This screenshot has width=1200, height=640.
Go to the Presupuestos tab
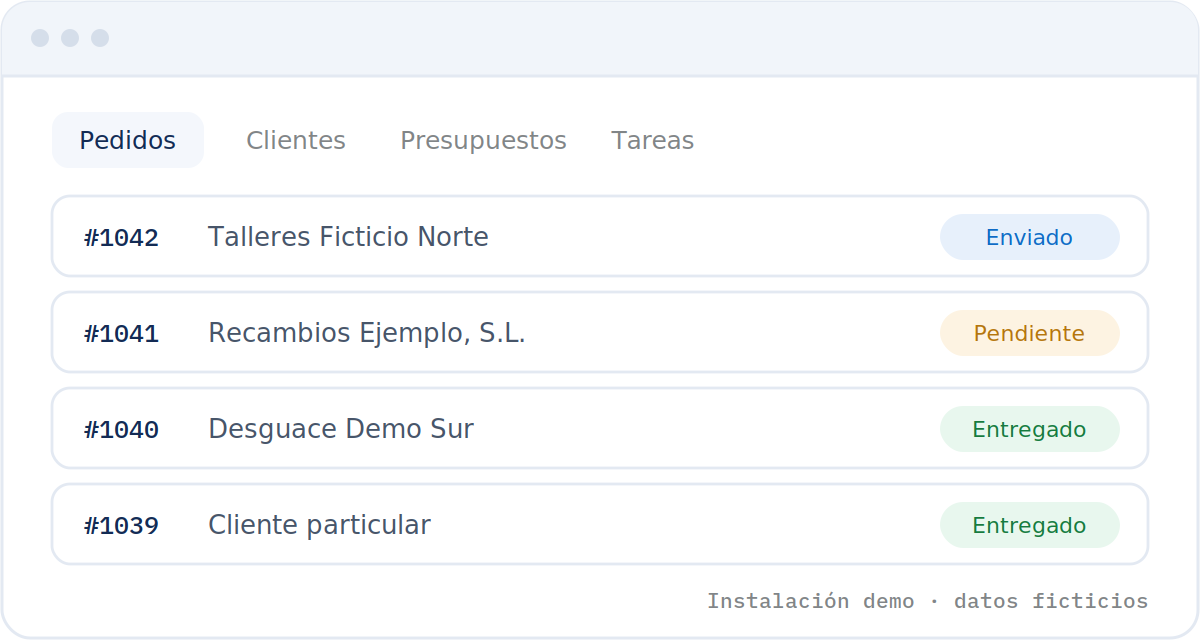click(483, 140)
